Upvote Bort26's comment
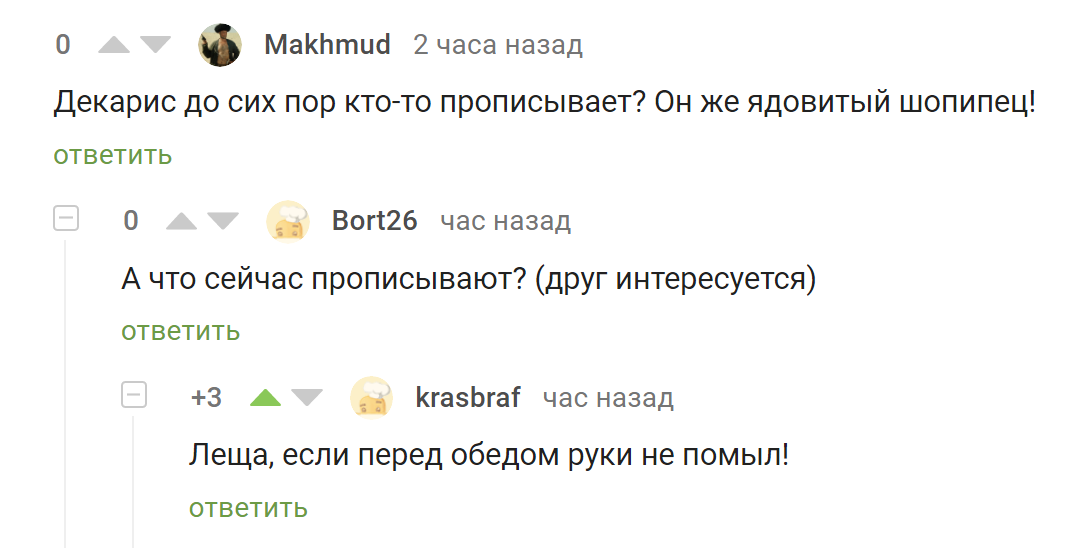The height and width of the screenshot is (548, 1081). click(x=182, y=221)
